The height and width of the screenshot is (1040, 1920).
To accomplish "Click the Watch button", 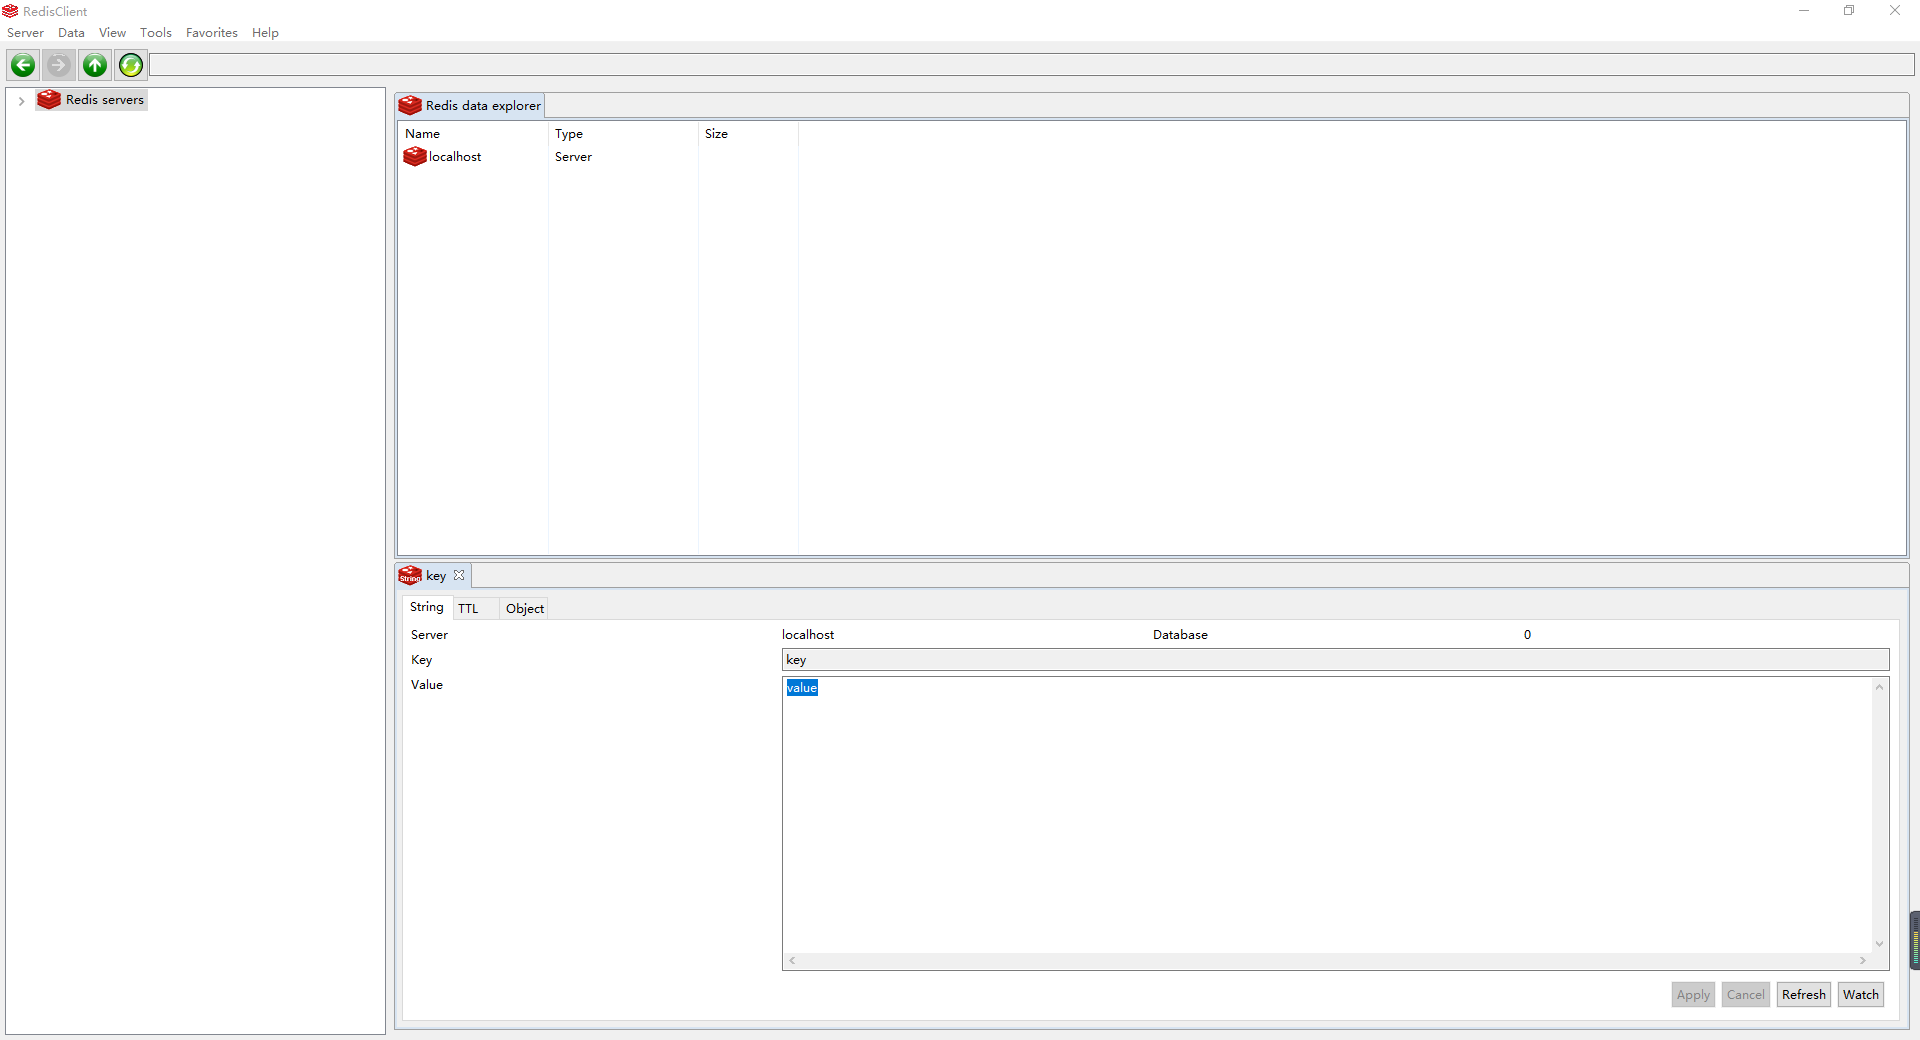I will [1861, 995].
